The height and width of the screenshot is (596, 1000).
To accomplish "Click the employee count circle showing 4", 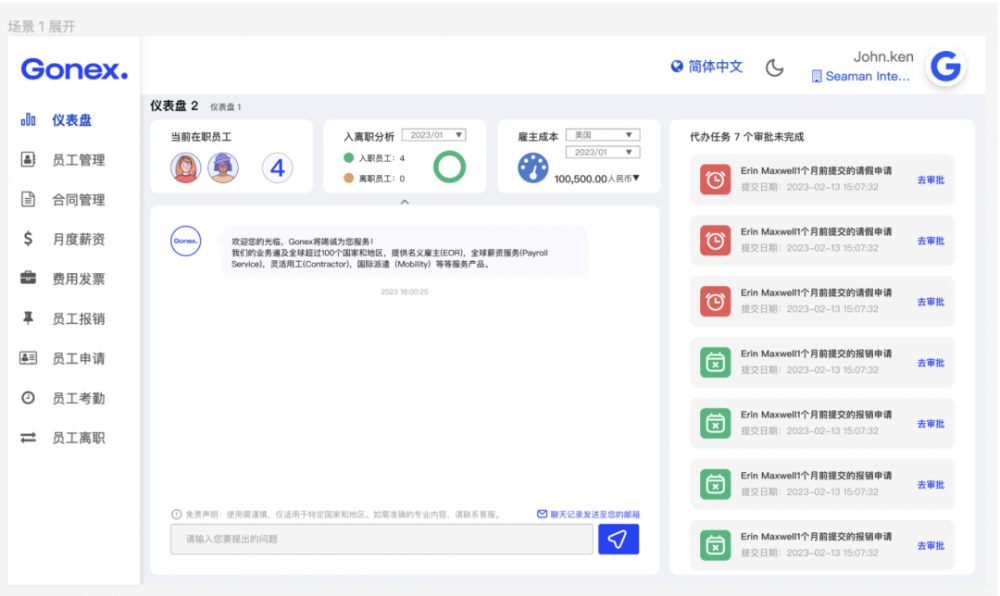I will coord(277,168).
